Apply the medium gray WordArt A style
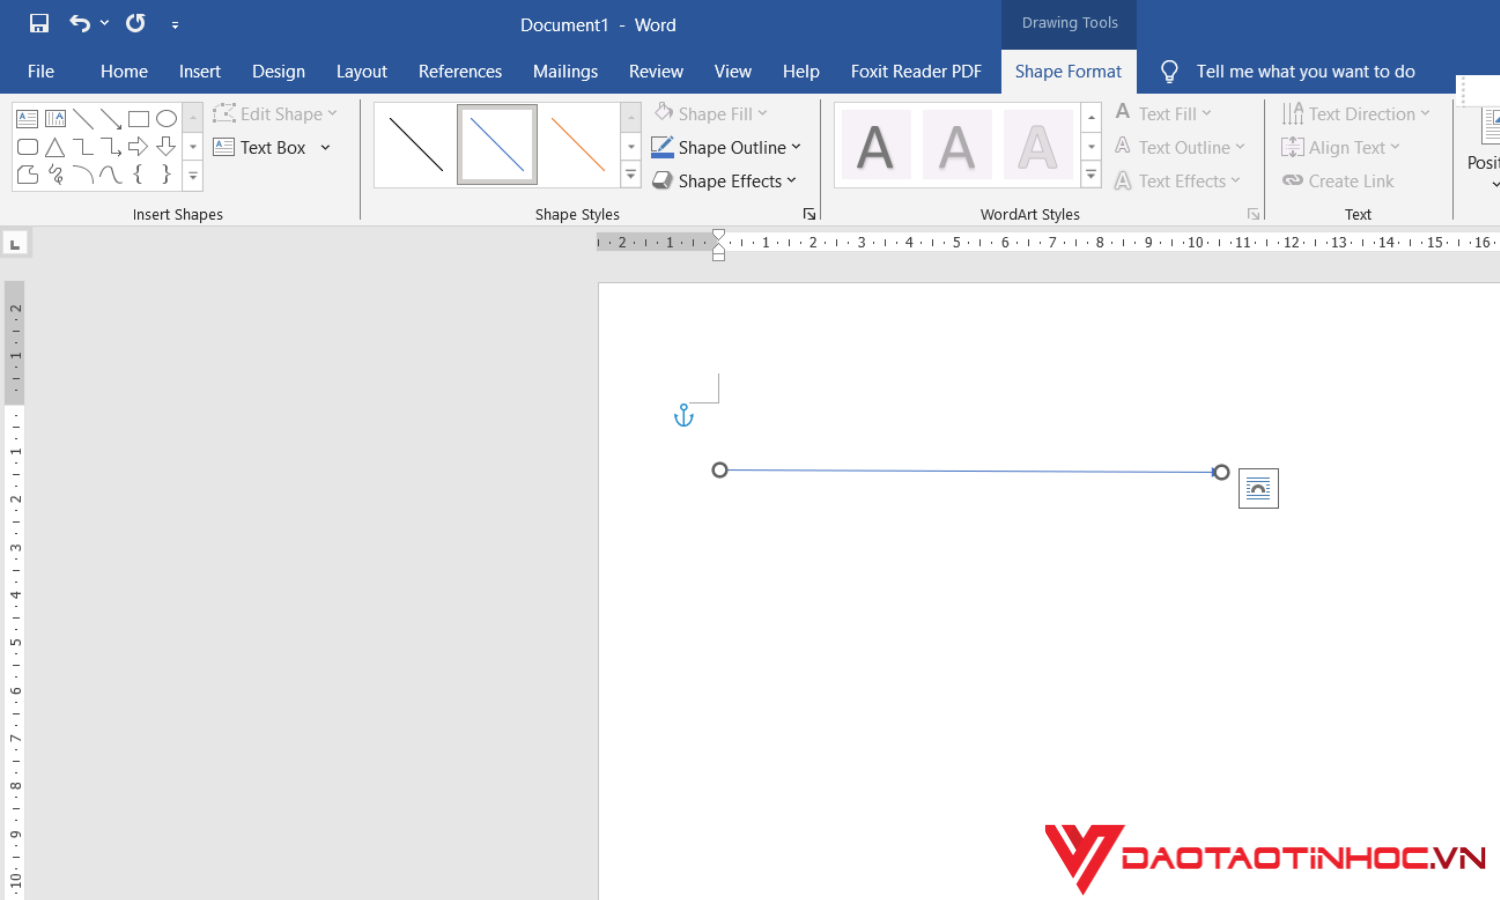This screenshot has height=900, width=1500. [957, 146]
